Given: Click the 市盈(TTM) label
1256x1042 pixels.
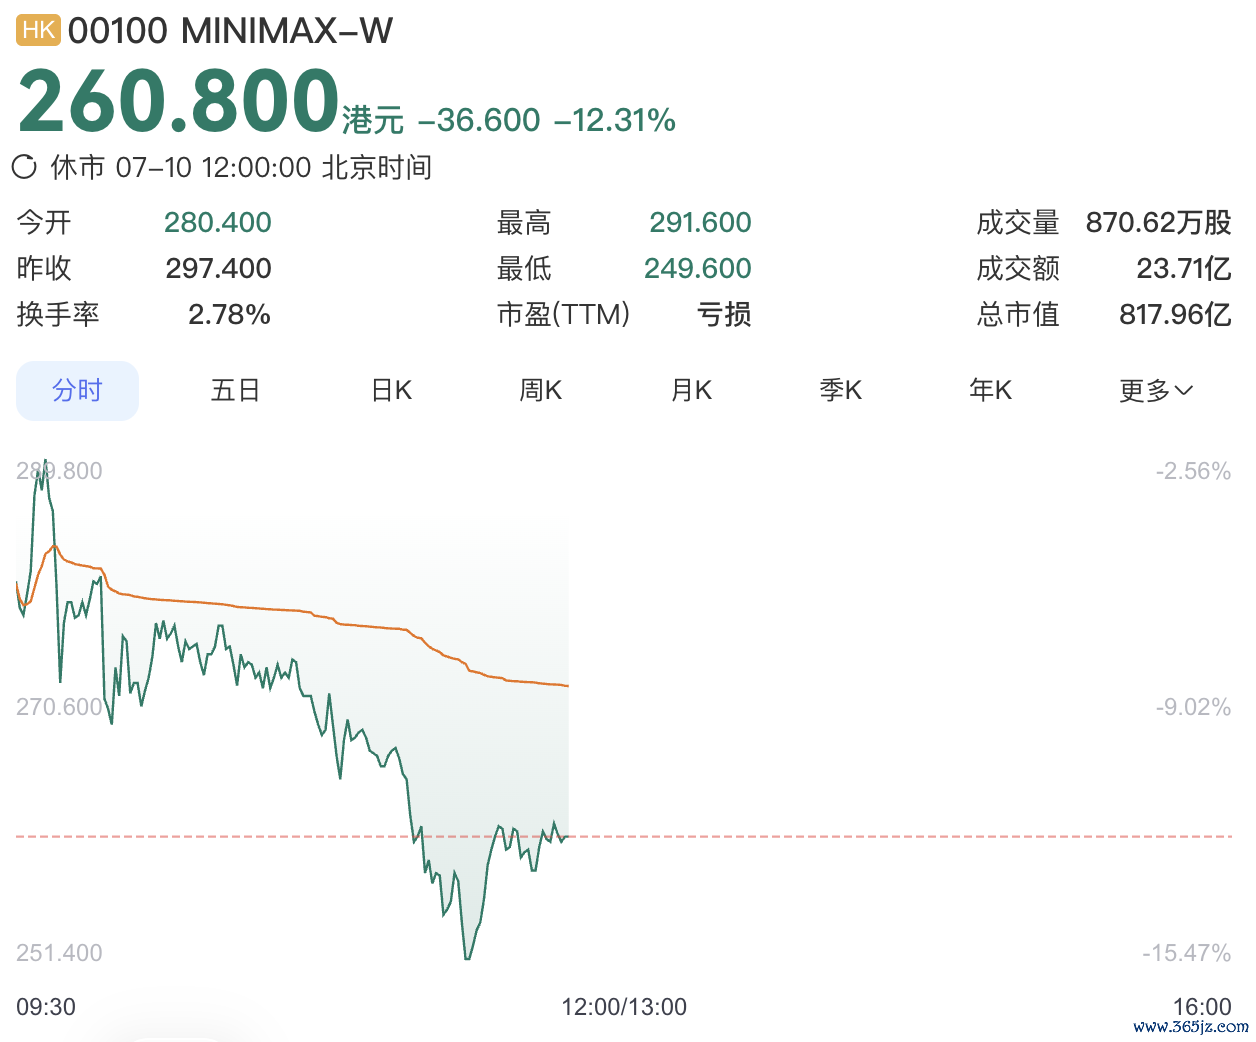Looking at the screenshot, I should [564, 314].
